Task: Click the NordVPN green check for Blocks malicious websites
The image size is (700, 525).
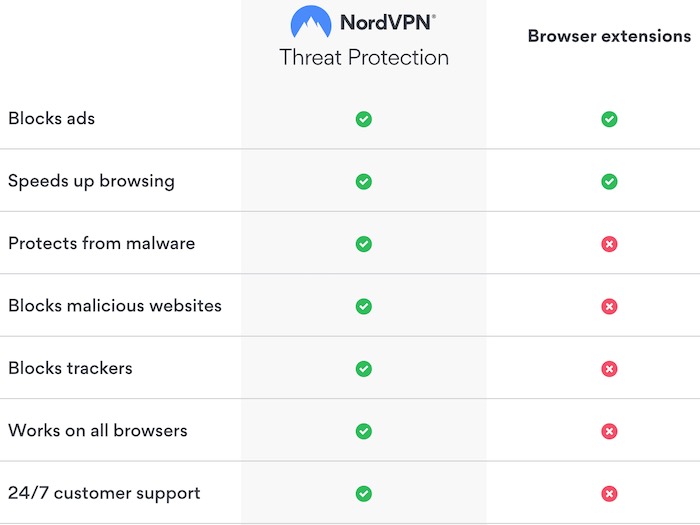Action: pos(364,307)
